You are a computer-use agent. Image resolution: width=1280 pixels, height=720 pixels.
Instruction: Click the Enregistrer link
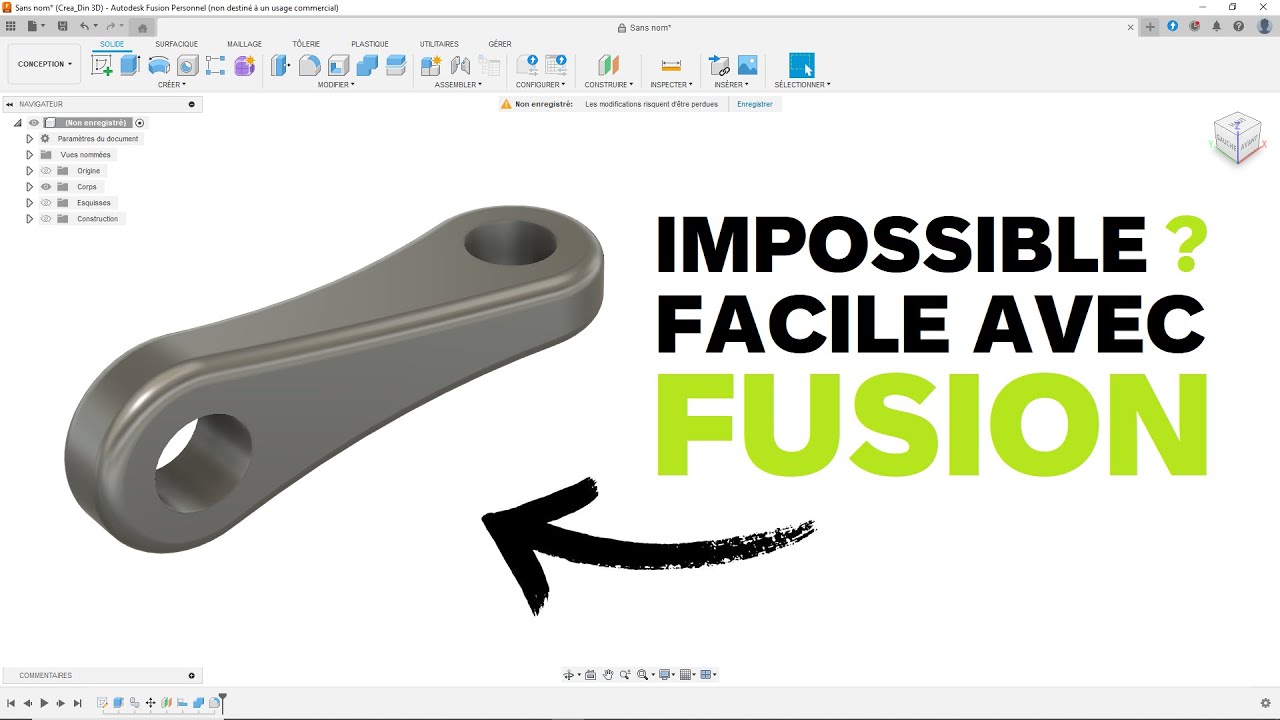click(x=755, y=104)
